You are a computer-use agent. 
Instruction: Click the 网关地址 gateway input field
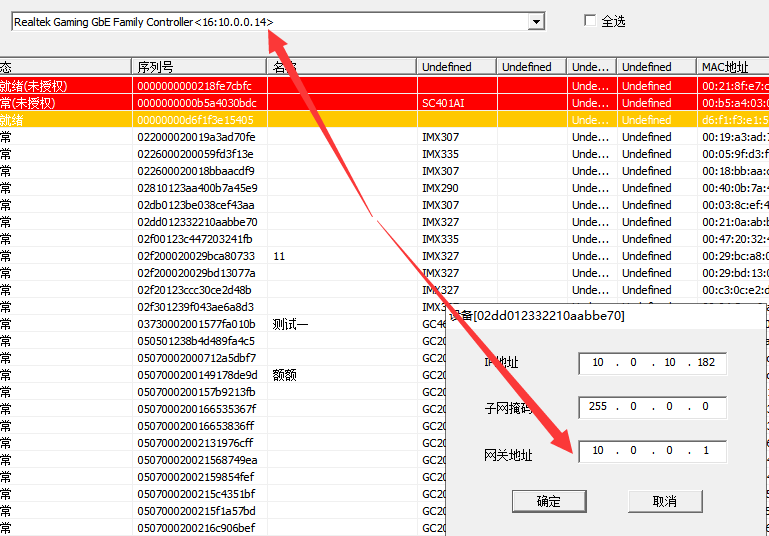(652, 451)
